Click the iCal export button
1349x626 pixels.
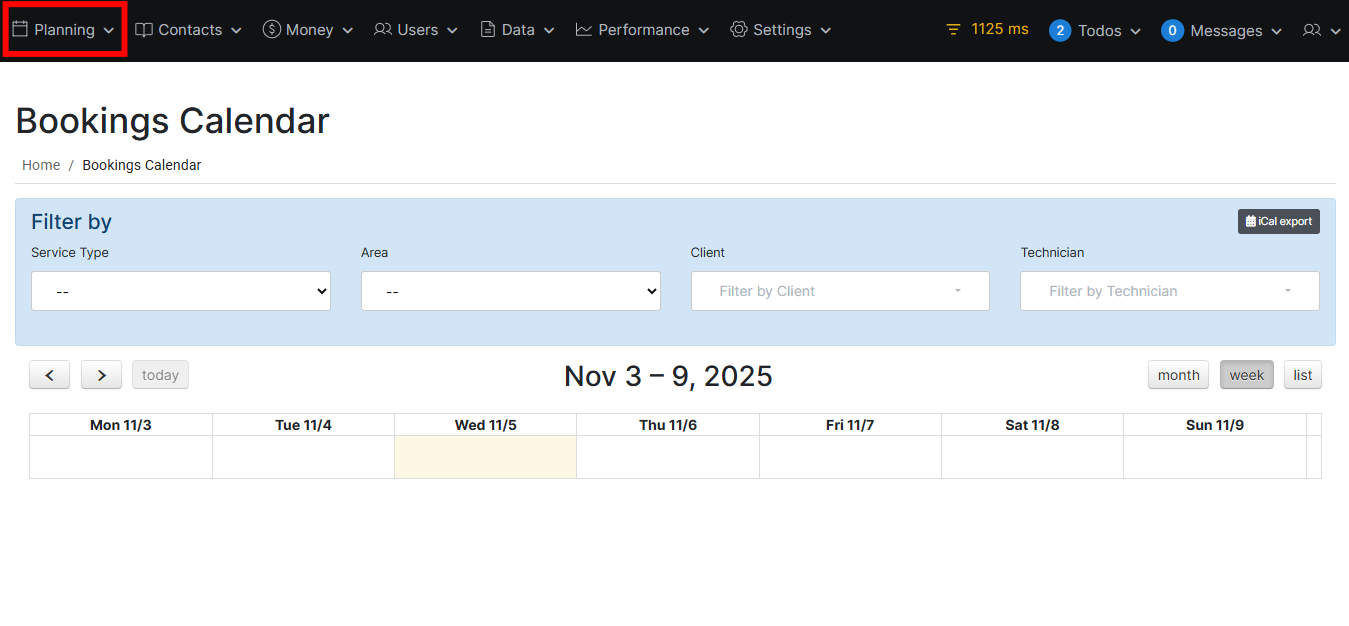coord(1278,221)
